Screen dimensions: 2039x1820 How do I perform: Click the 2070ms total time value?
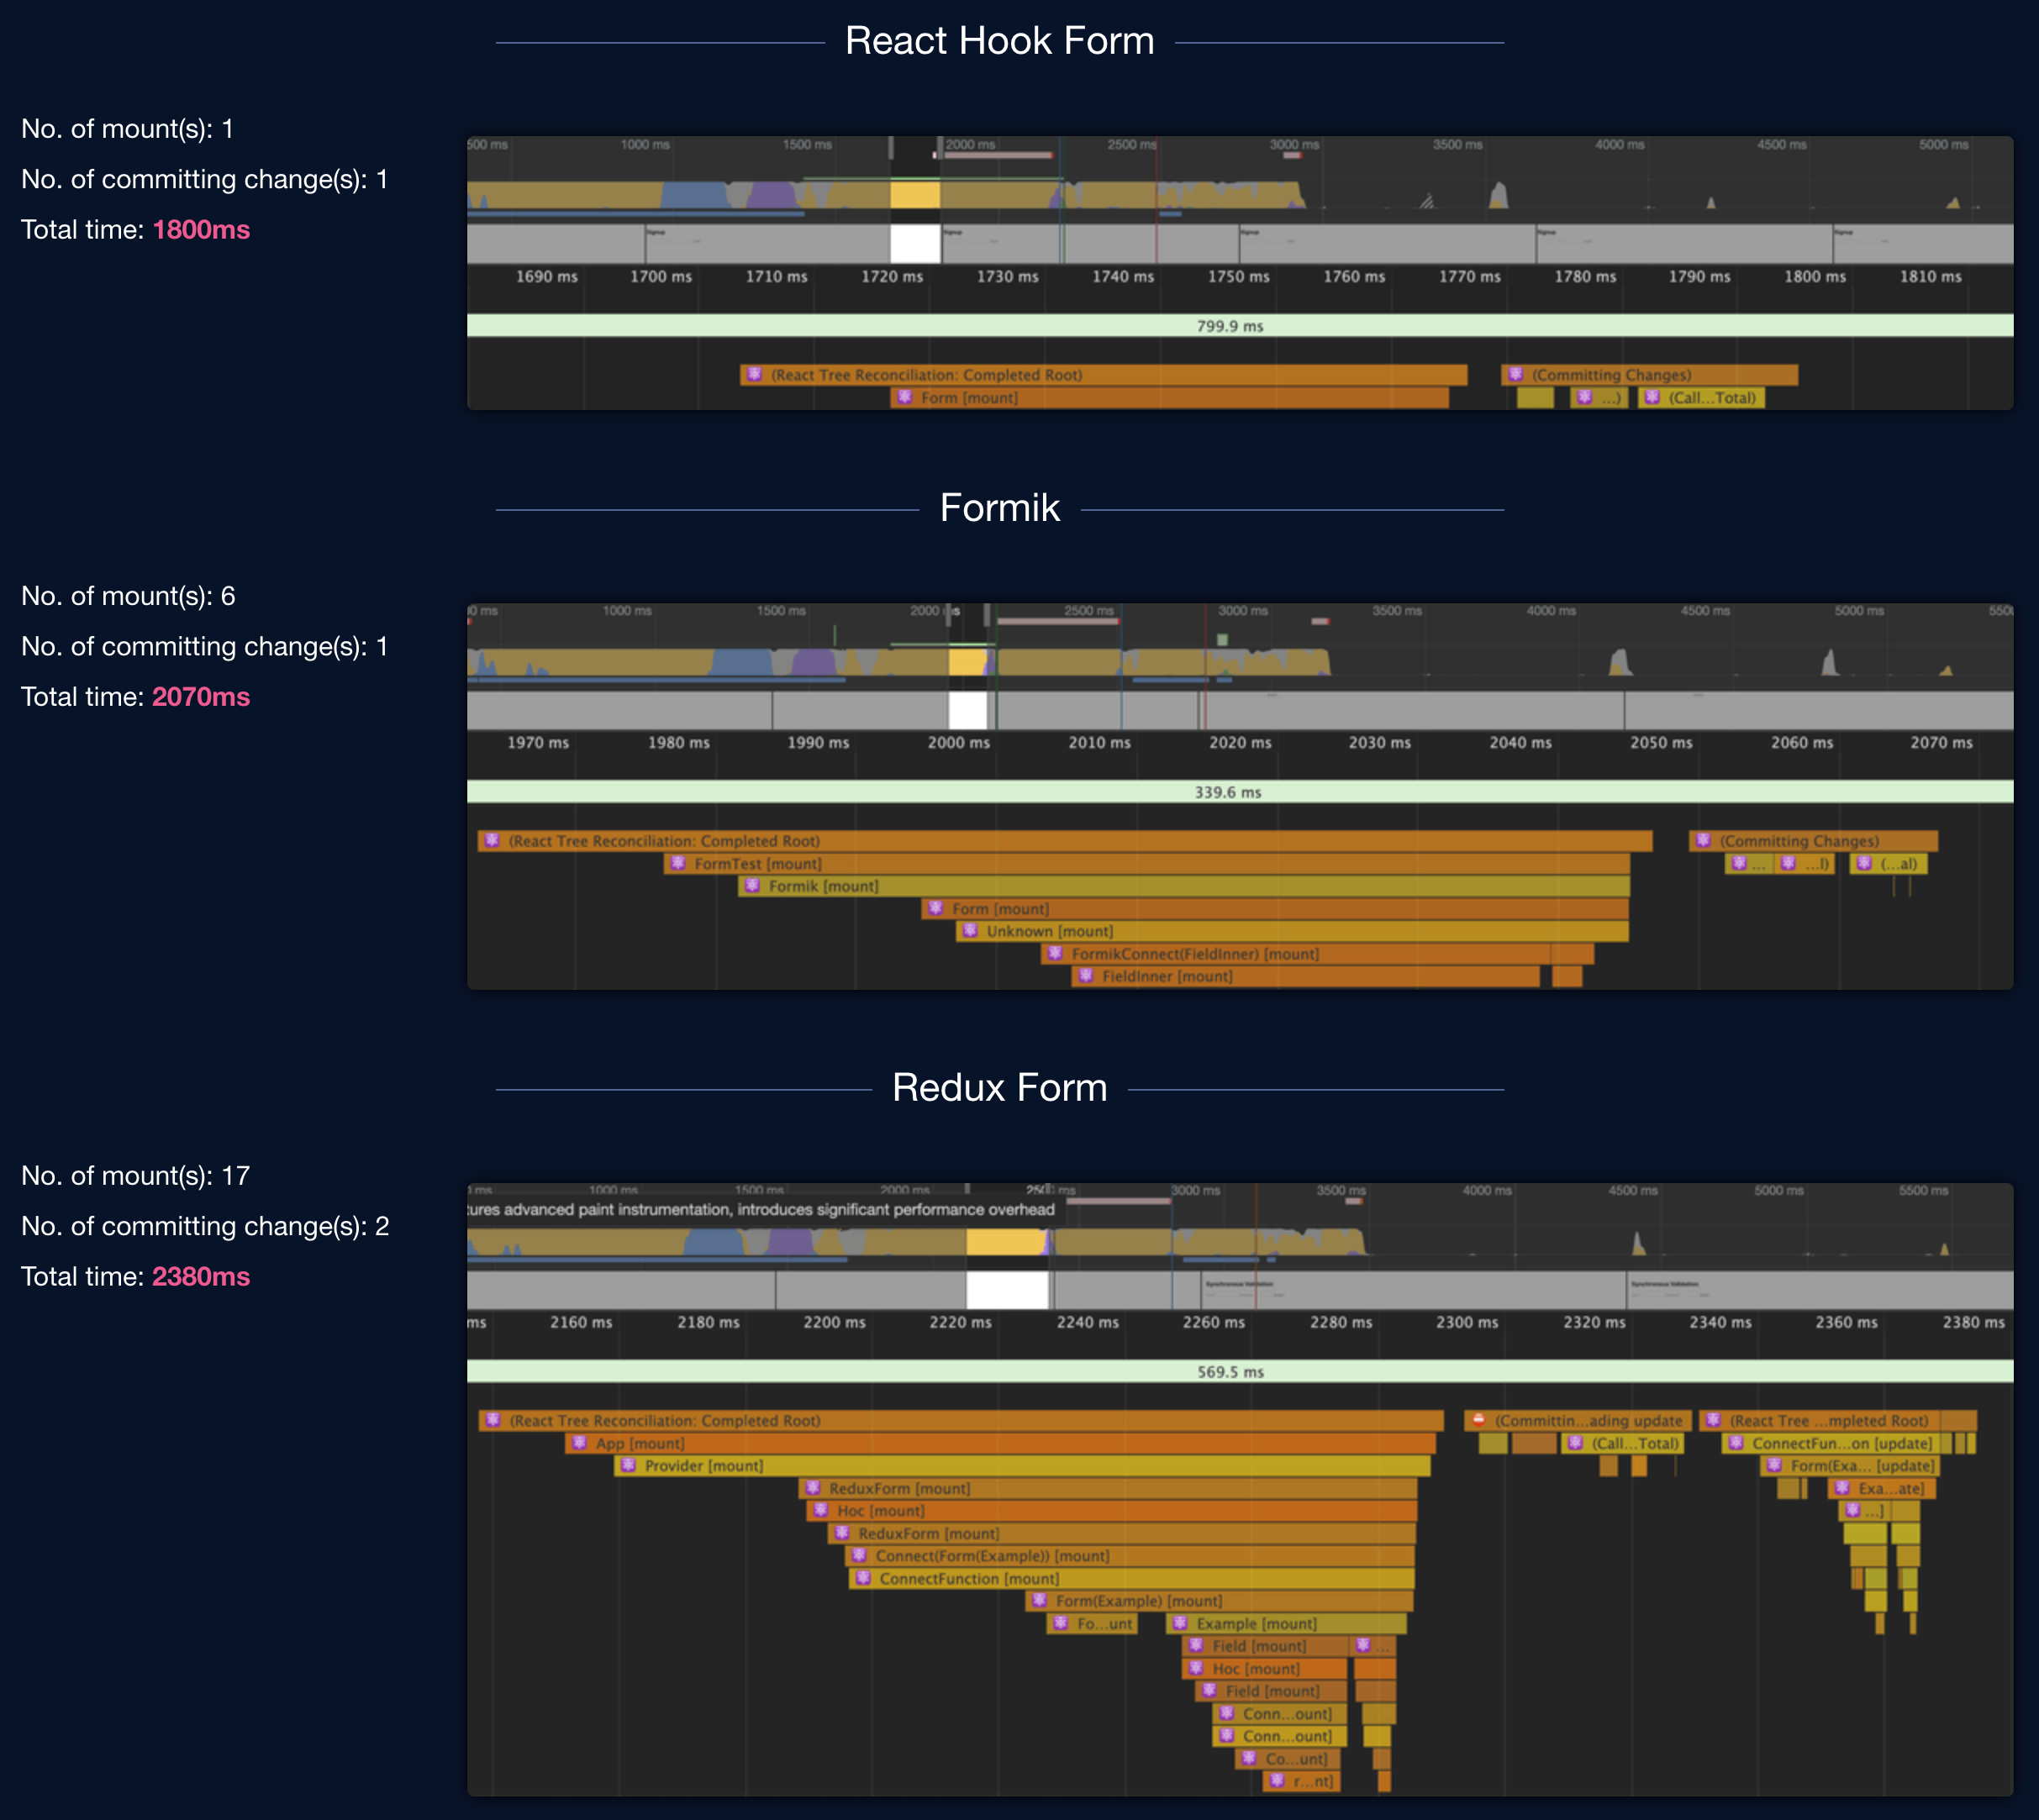click(201, 697)
